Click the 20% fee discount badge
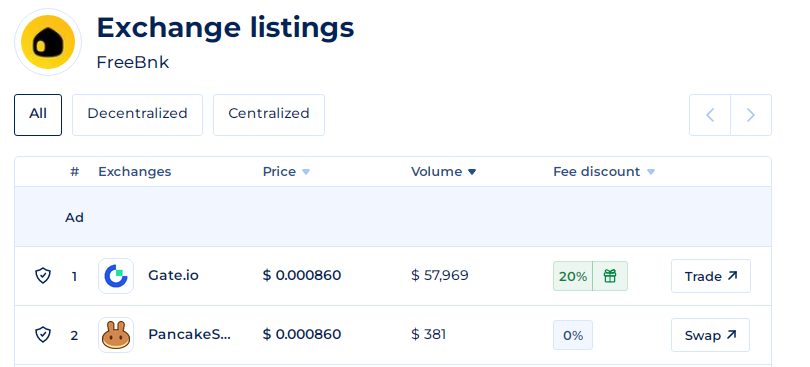 [573, 276]
